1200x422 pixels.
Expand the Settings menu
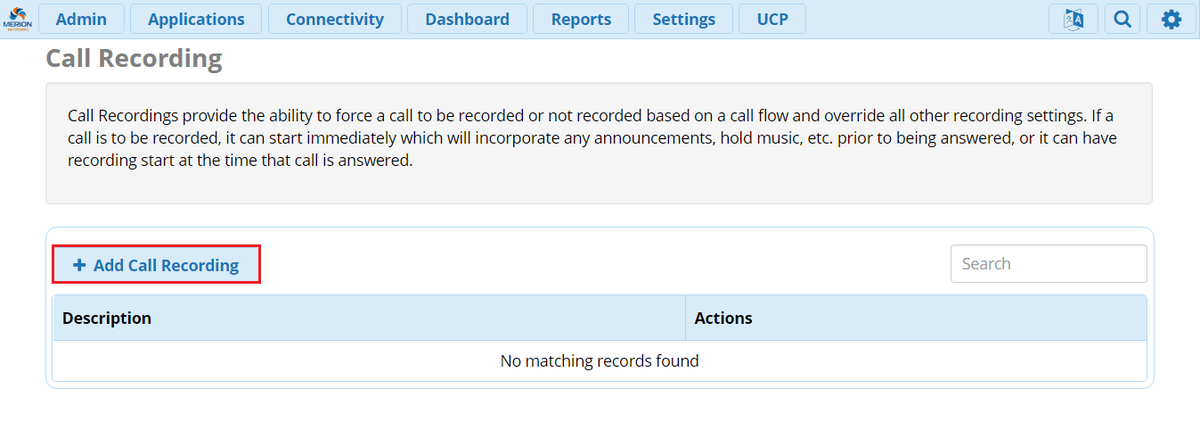(x=683, y=19)
